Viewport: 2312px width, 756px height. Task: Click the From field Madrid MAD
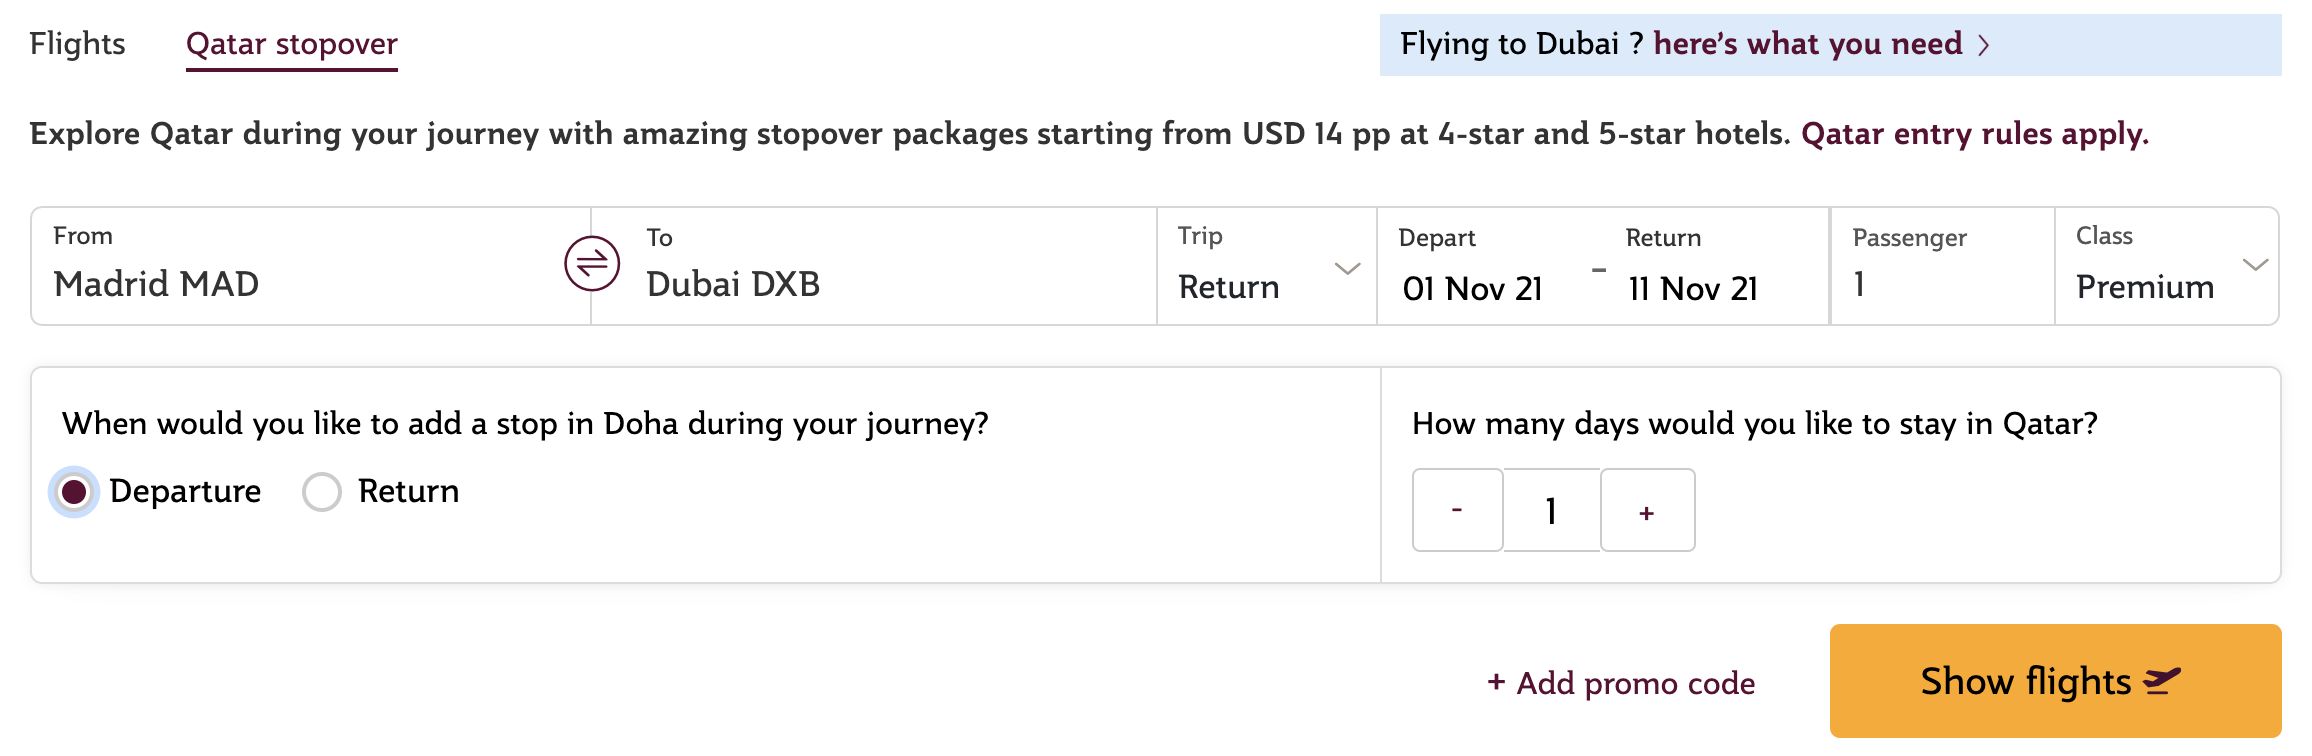tap(310, 266)
